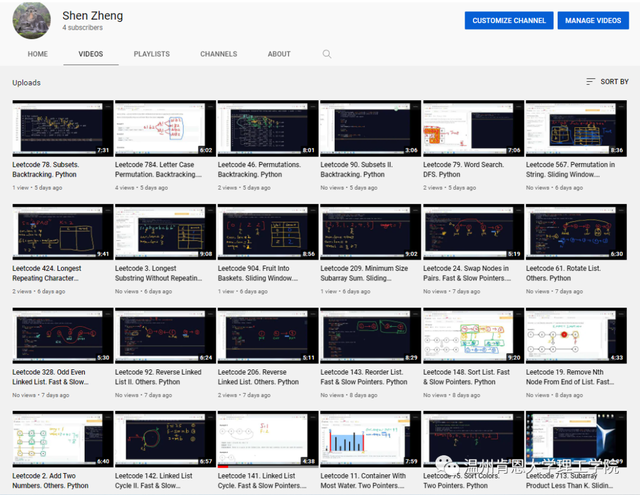This screenshot has height=495, width=640.
Task: Switch to the Playlists tab
Action: tap(151, 54)
